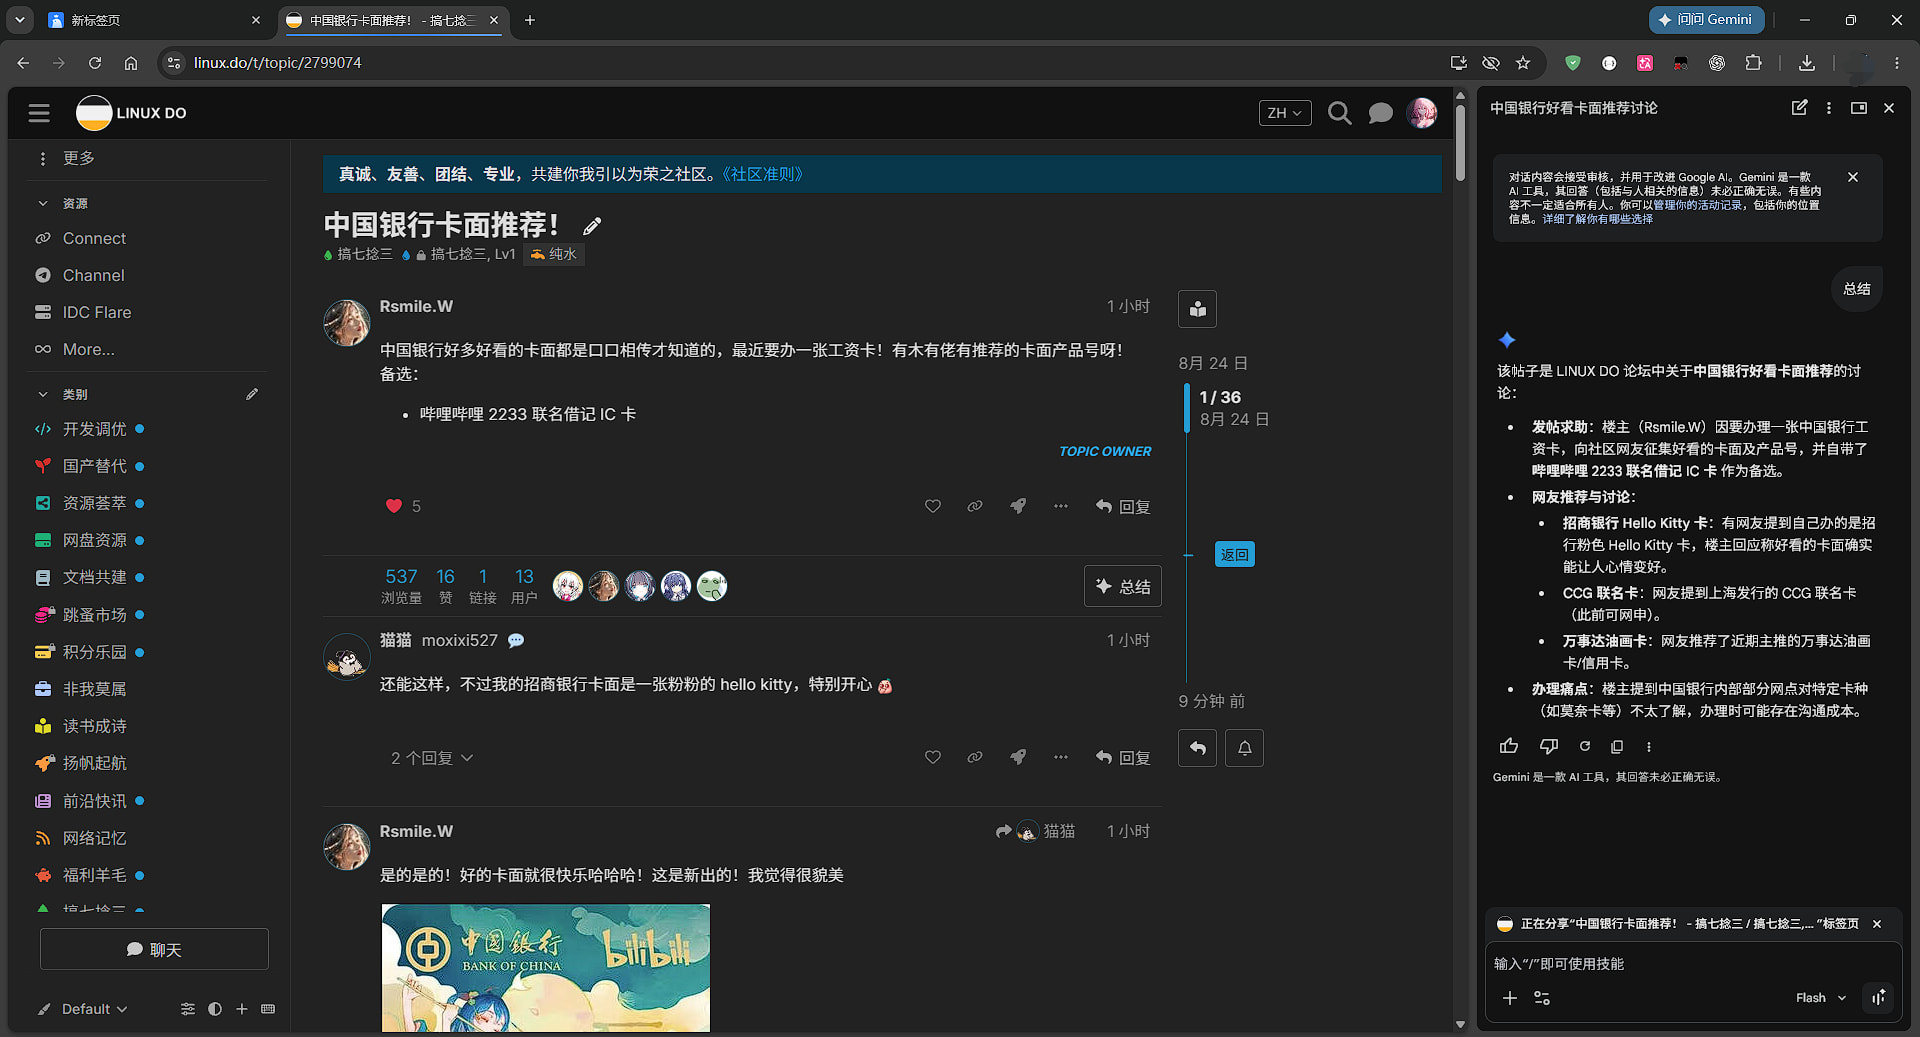
Task: Click the forum page vertical scrollbar
Action: coord(1460,142)
